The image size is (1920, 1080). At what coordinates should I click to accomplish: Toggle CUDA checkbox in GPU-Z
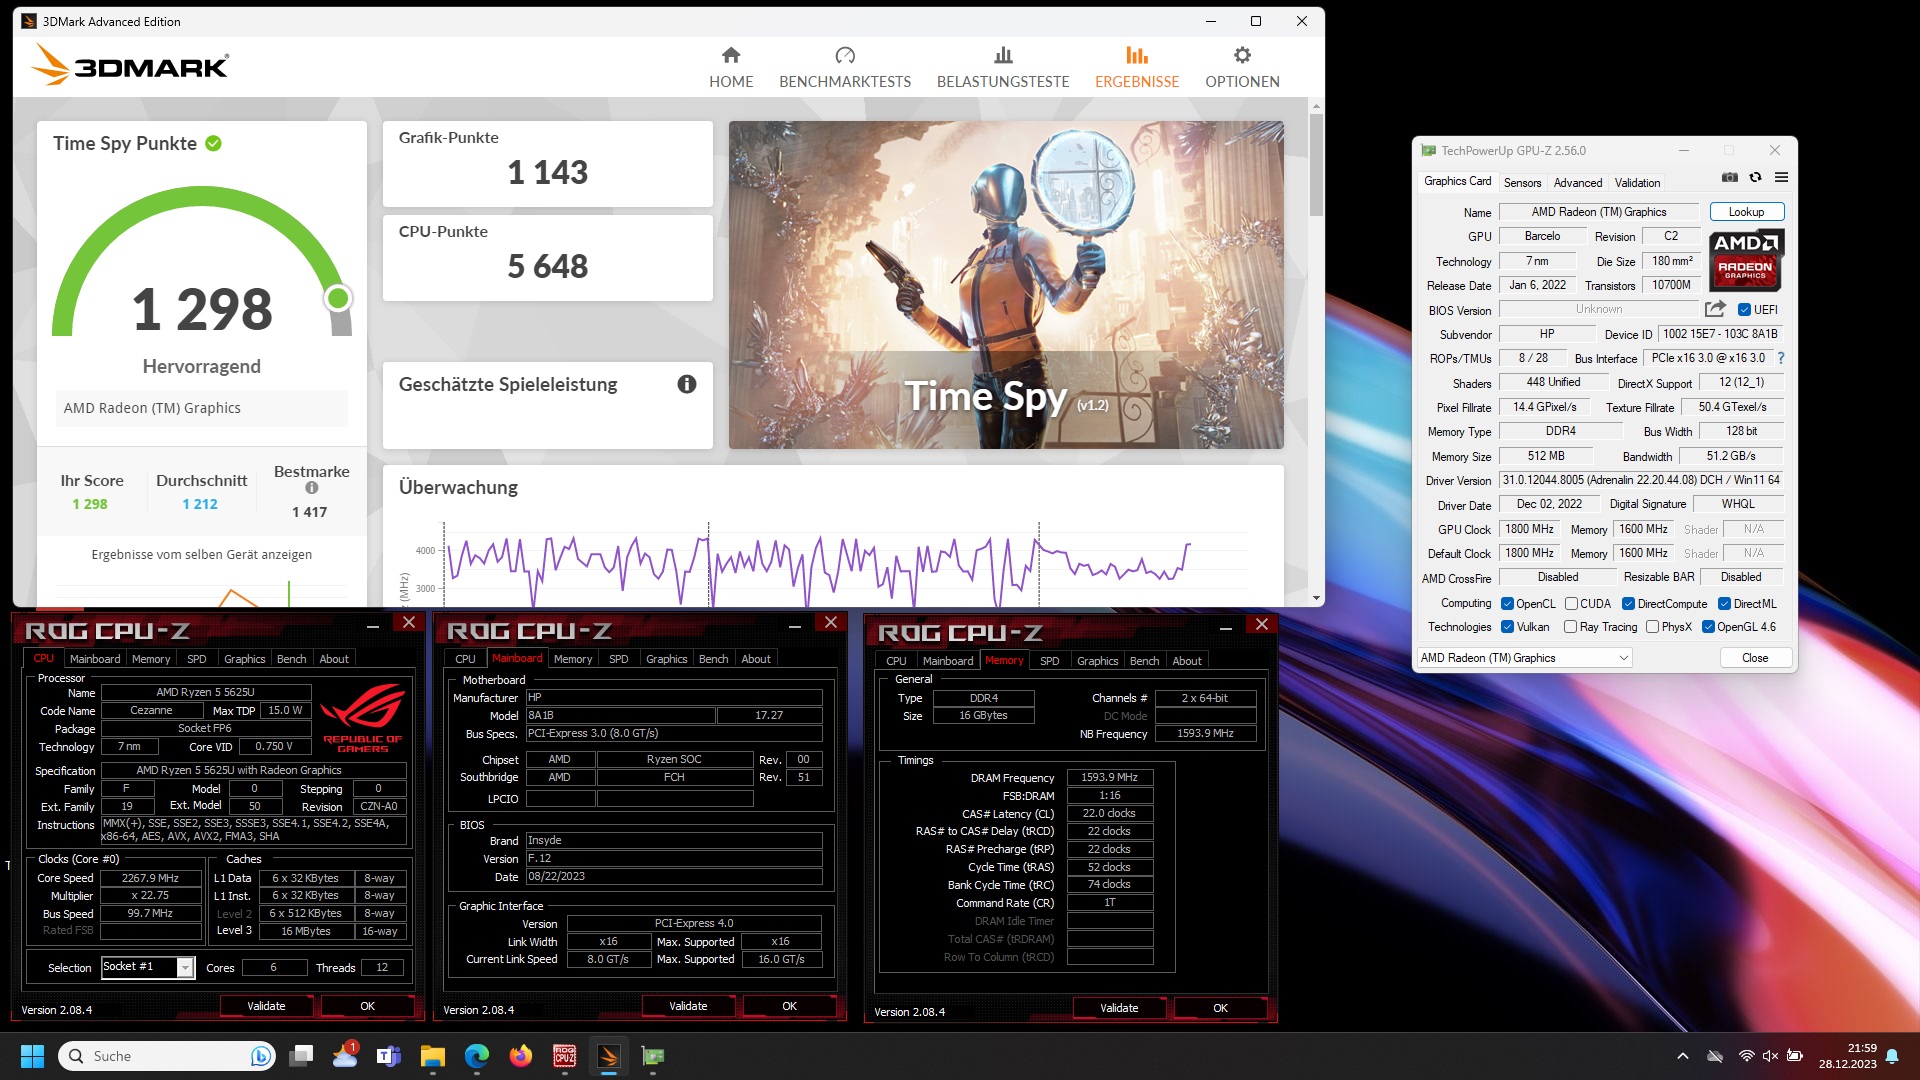coord(1571,604)
